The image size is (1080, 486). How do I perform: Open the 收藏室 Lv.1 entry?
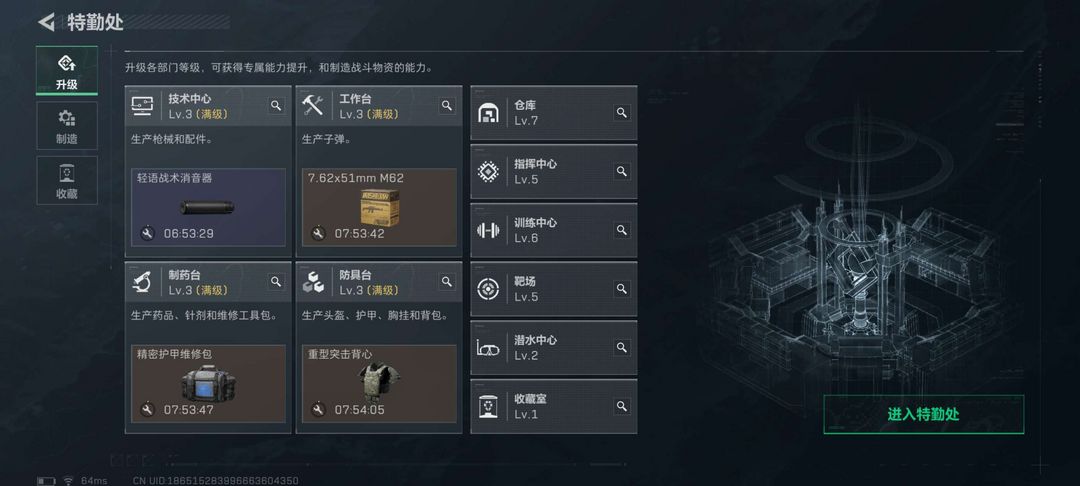pyautogui.click(x=554, y=406)
